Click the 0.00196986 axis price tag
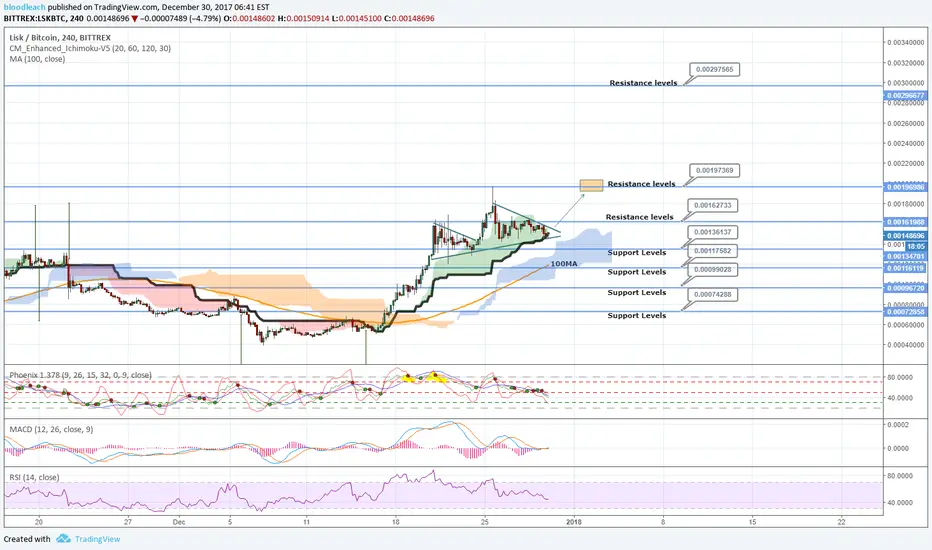Viewport: 932px width, 550px height. (x=905, y=187)
